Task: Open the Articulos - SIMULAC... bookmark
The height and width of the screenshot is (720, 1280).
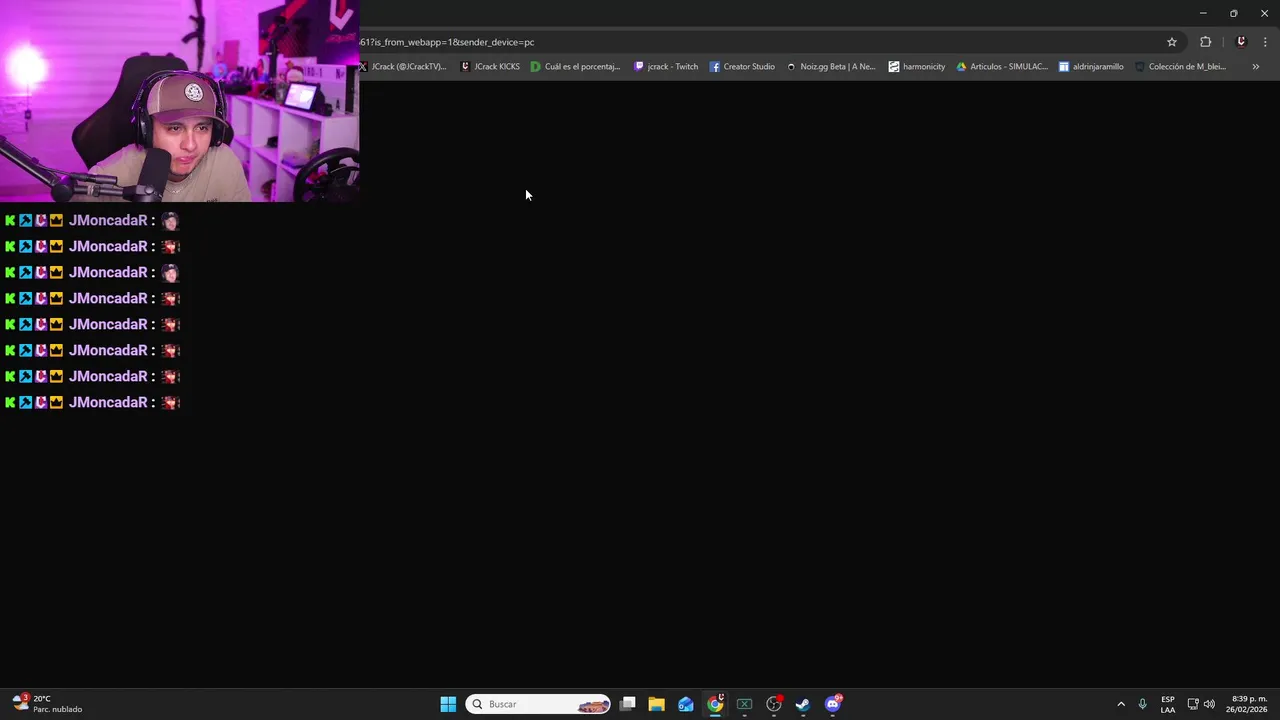Action: (x=1002, y=67)
